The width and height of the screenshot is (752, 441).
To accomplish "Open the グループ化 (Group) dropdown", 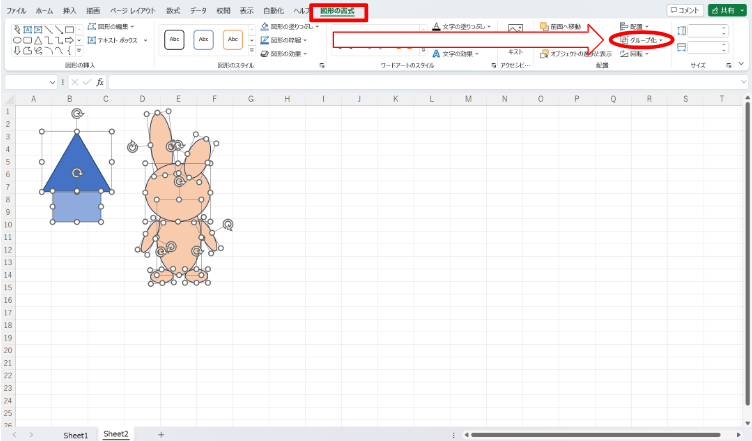I will click(x=640, y=40).
